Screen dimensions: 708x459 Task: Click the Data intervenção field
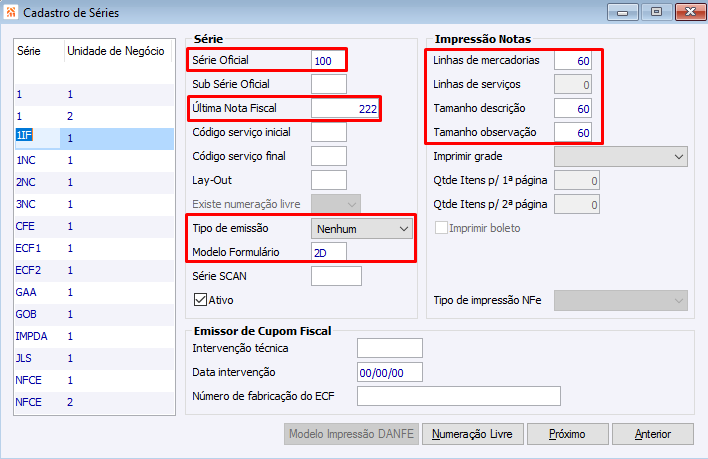390,372
